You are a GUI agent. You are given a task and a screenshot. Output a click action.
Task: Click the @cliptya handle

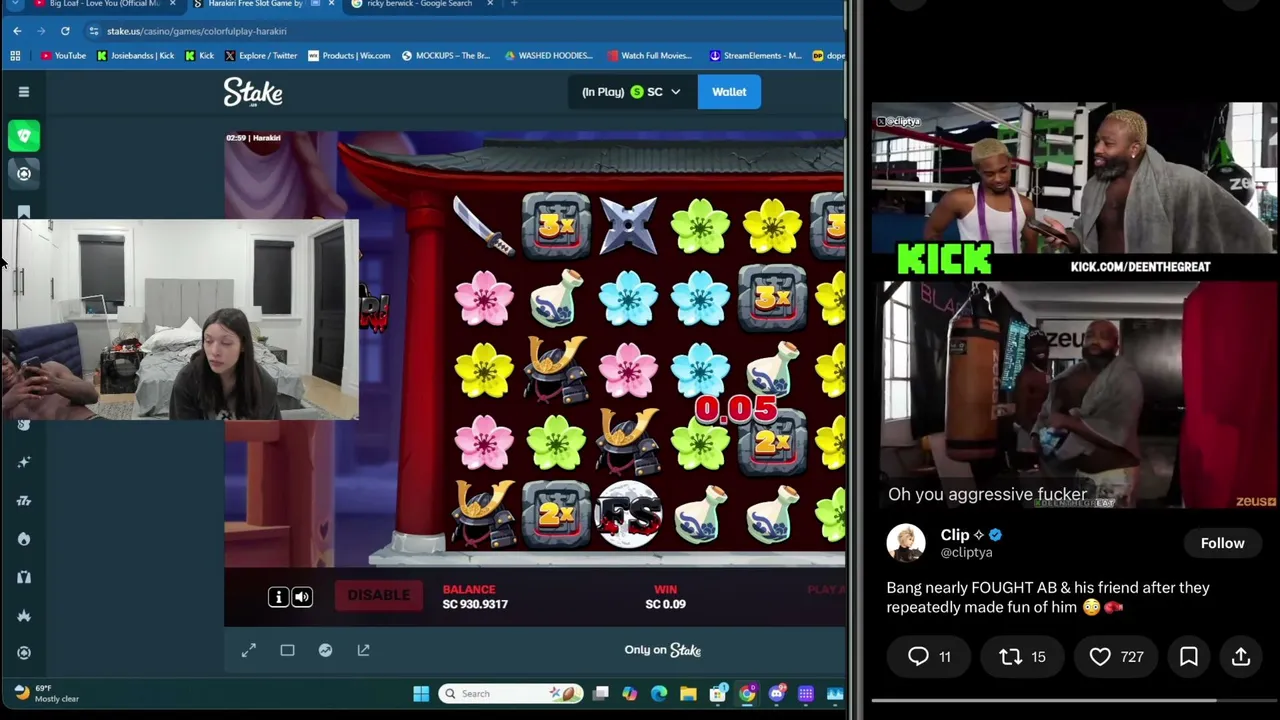pyautogui.click(x=966, y=553)
